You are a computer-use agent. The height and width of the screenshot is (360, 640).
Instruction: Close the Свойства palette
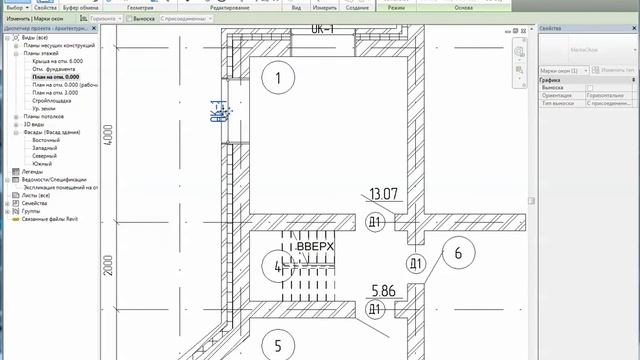634,28
